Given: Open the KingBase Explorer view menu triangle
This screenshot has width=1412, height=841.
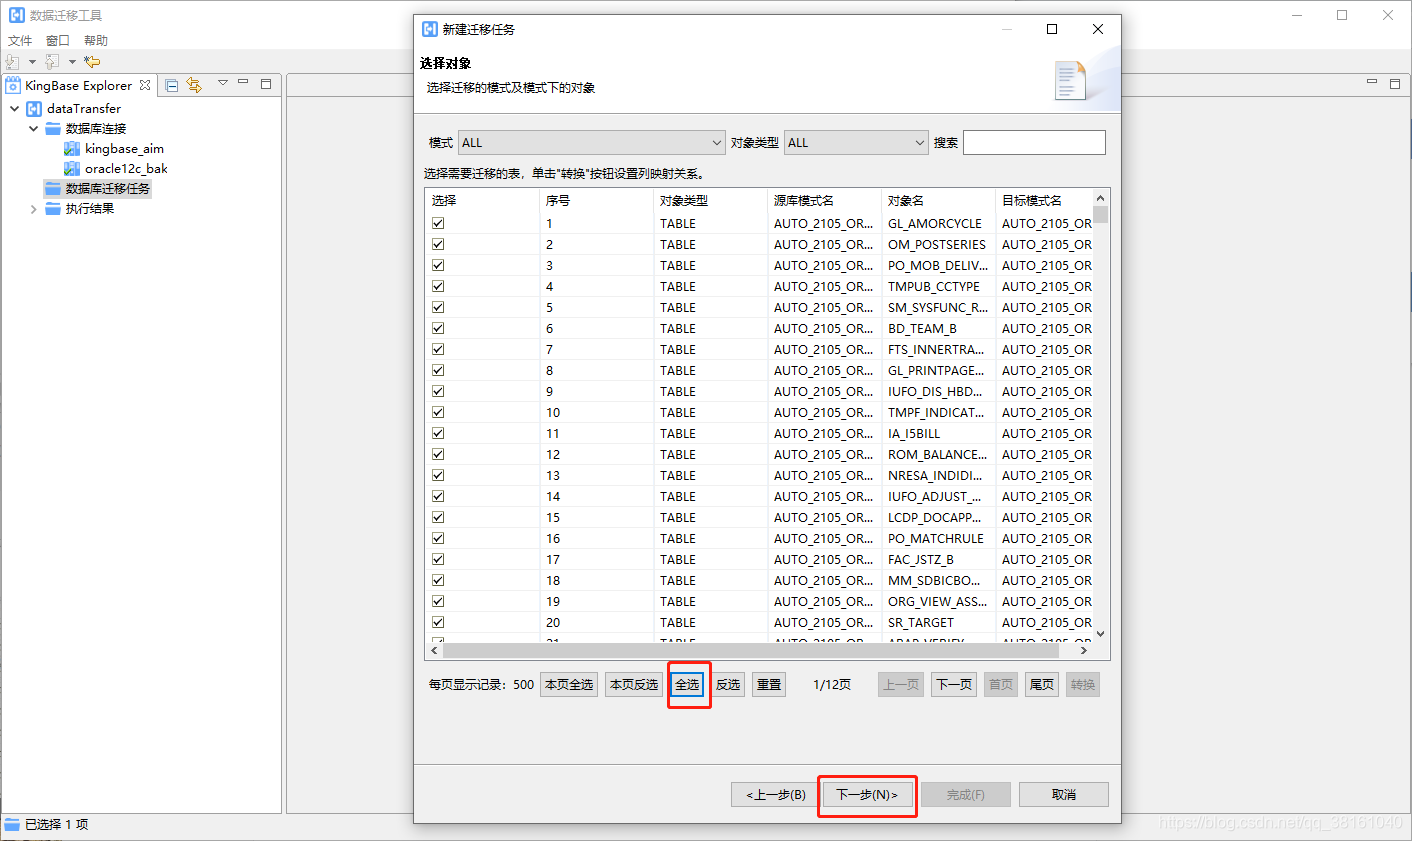Looking at the screenshot, I should coord(223,83).
